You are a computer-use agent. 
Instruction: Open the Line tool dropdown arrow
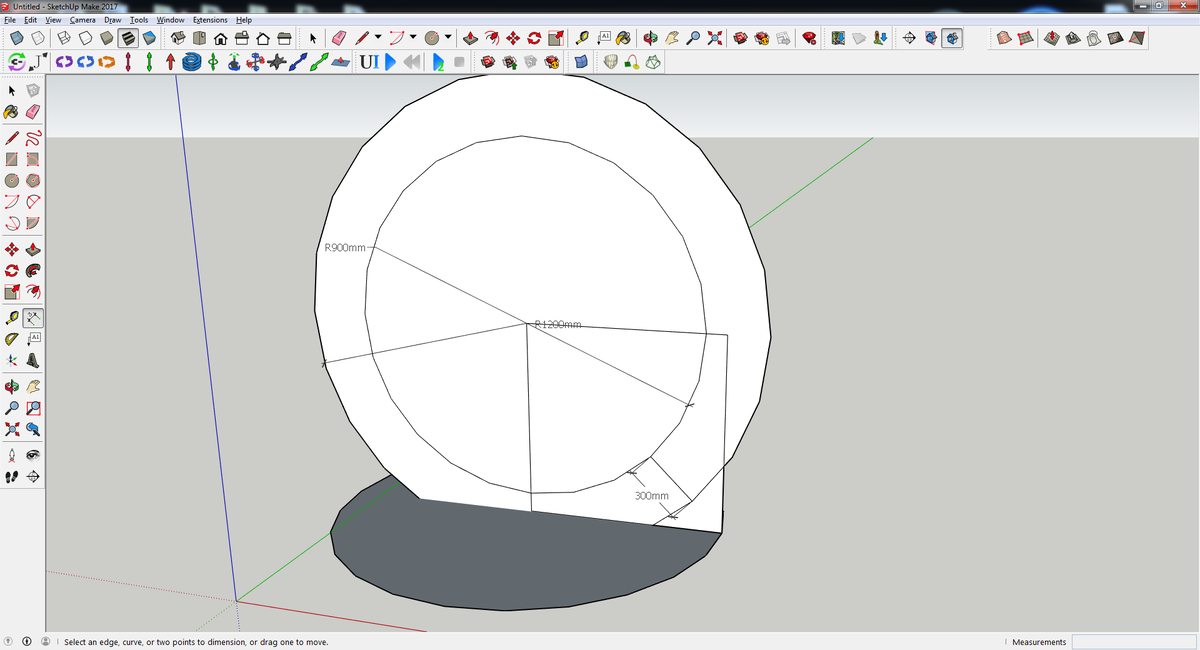coord(378,38)
